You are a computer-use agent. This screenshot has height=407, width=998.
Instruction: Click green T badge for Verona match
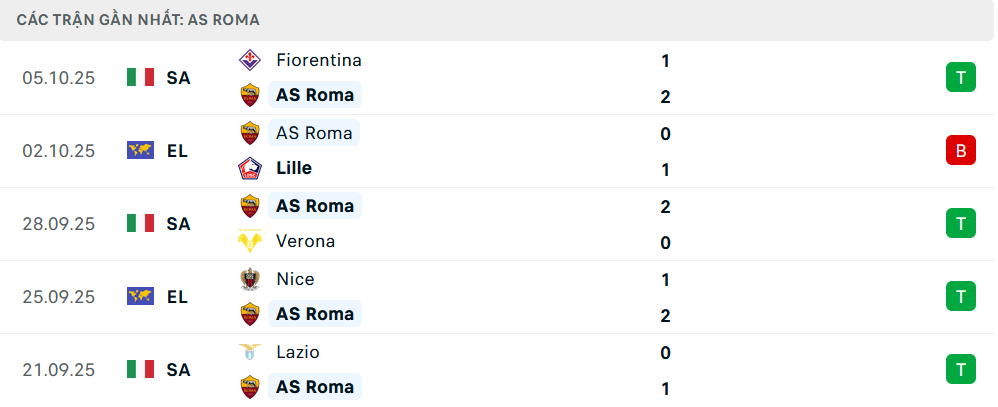click(960, 223)
